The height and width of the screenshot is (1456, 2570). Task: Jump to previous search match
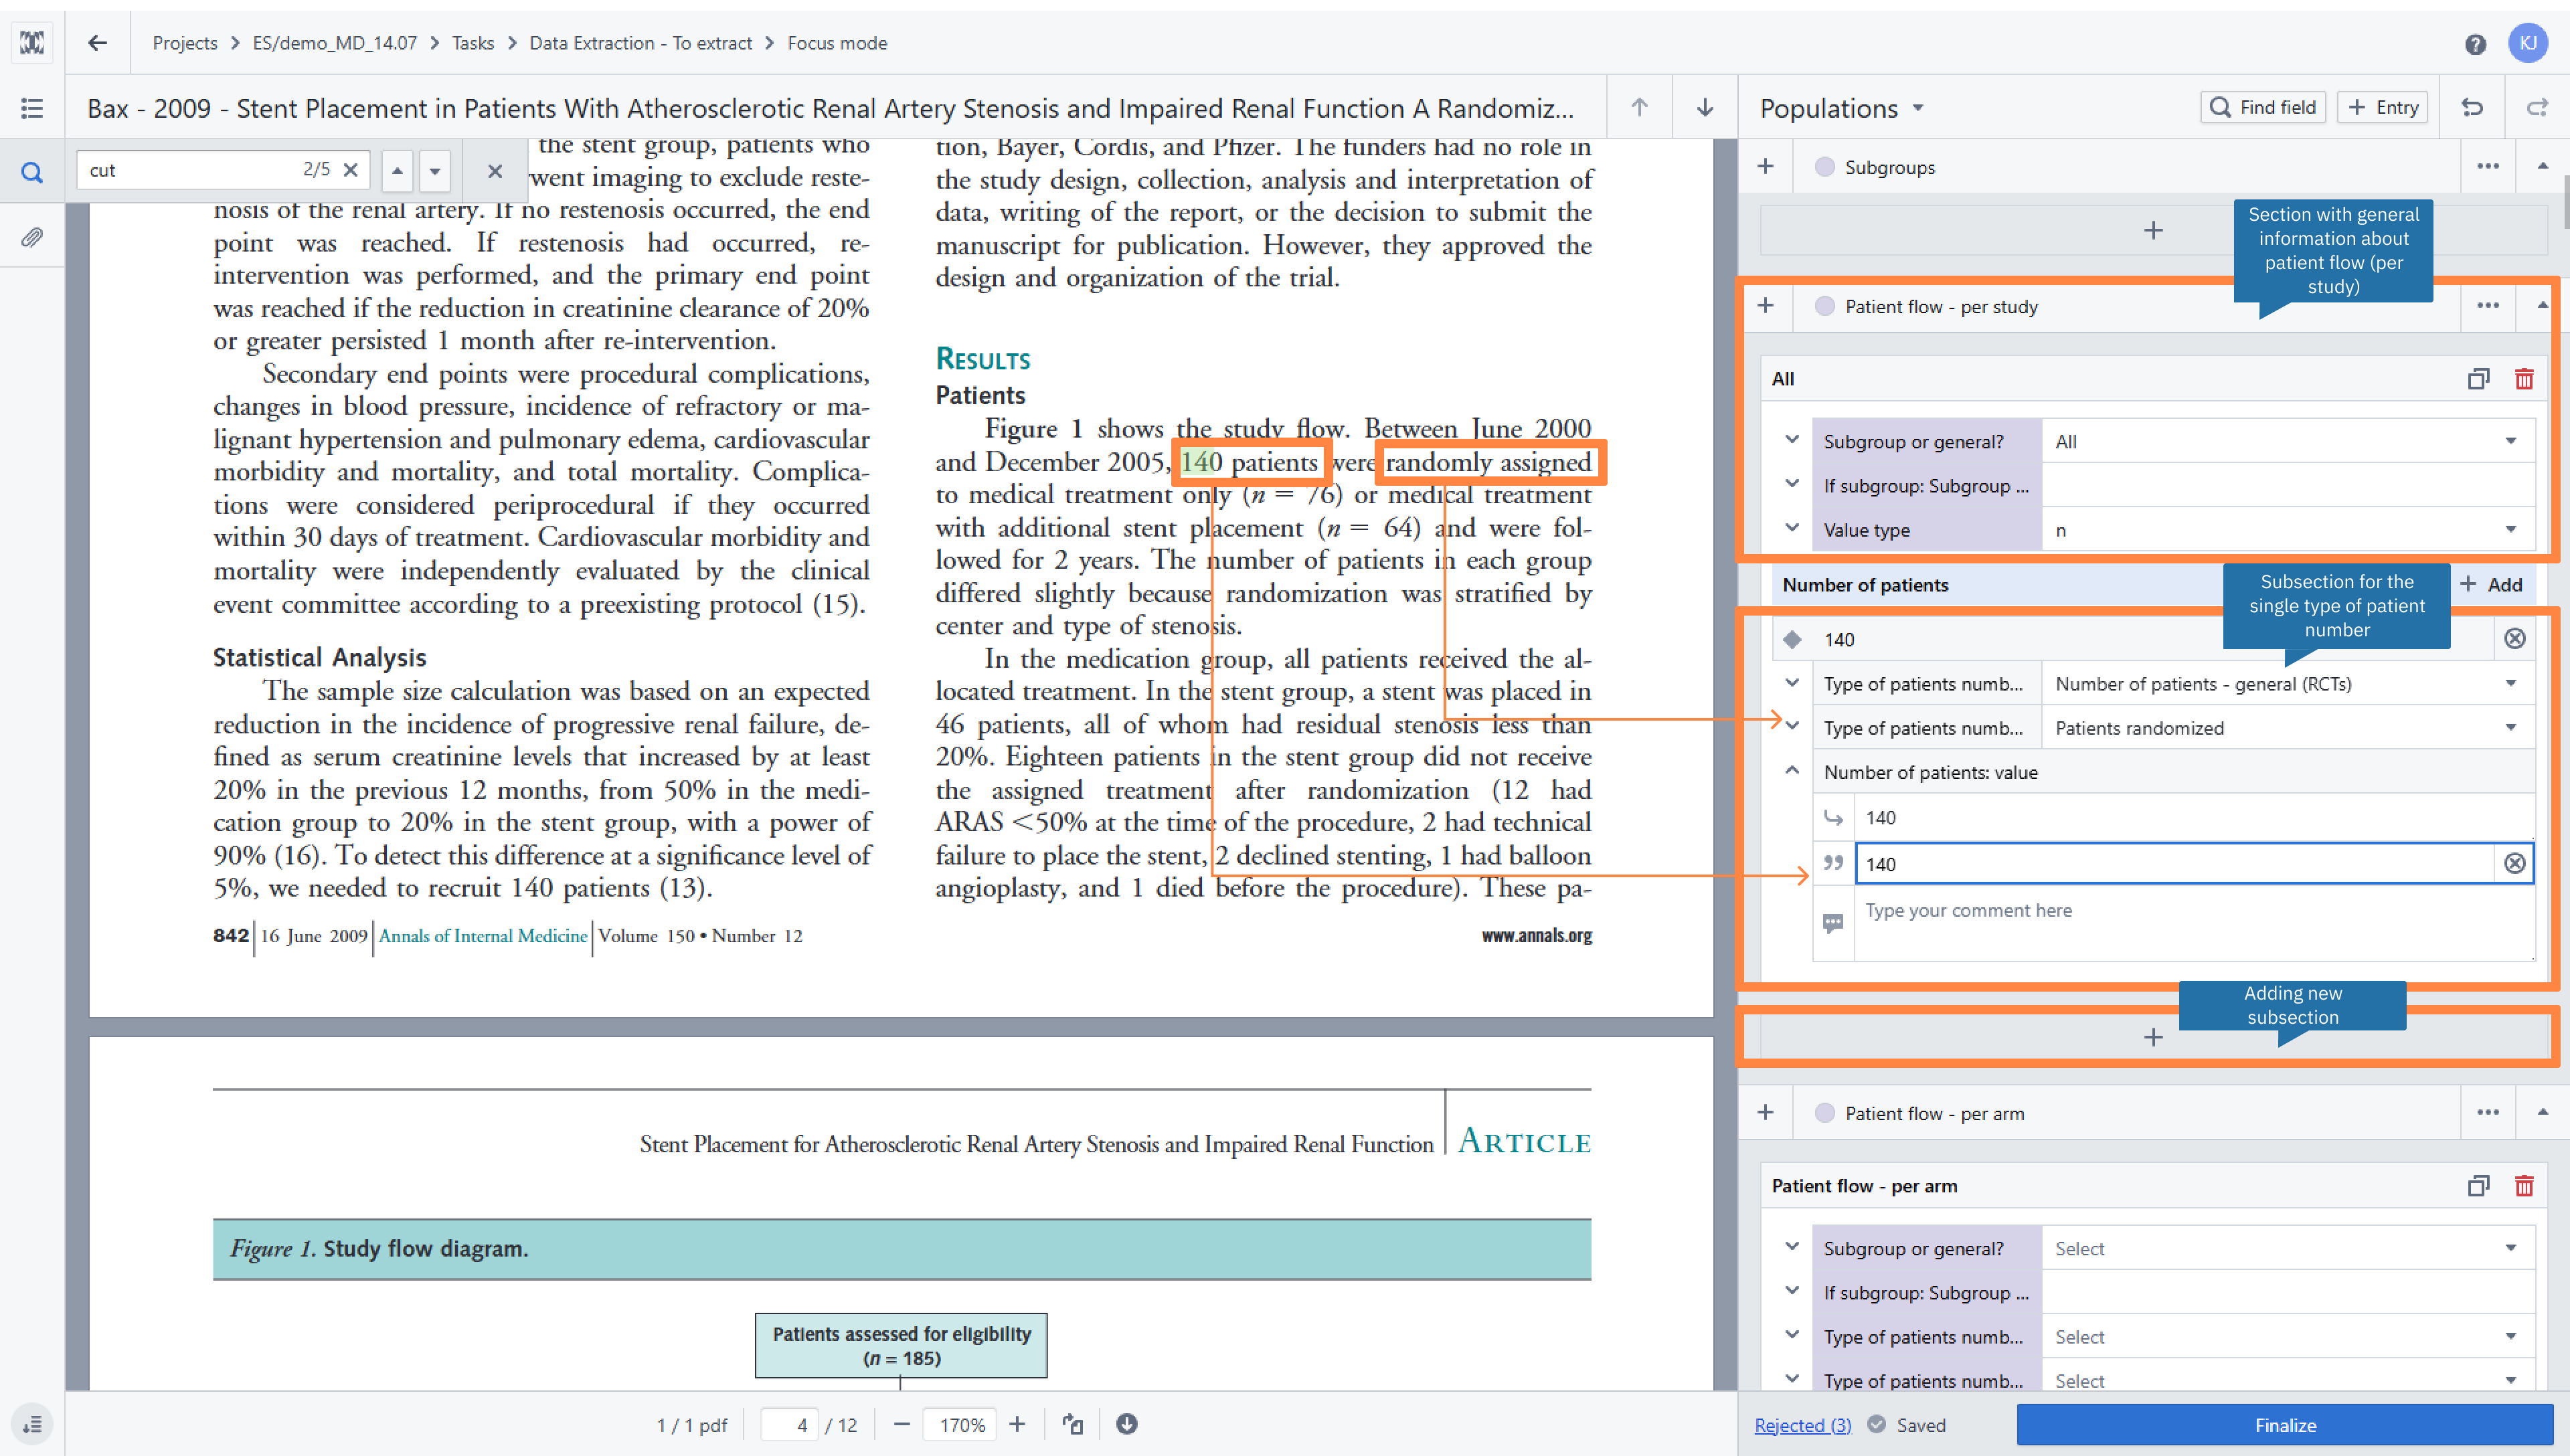click(x=397, y=170)
